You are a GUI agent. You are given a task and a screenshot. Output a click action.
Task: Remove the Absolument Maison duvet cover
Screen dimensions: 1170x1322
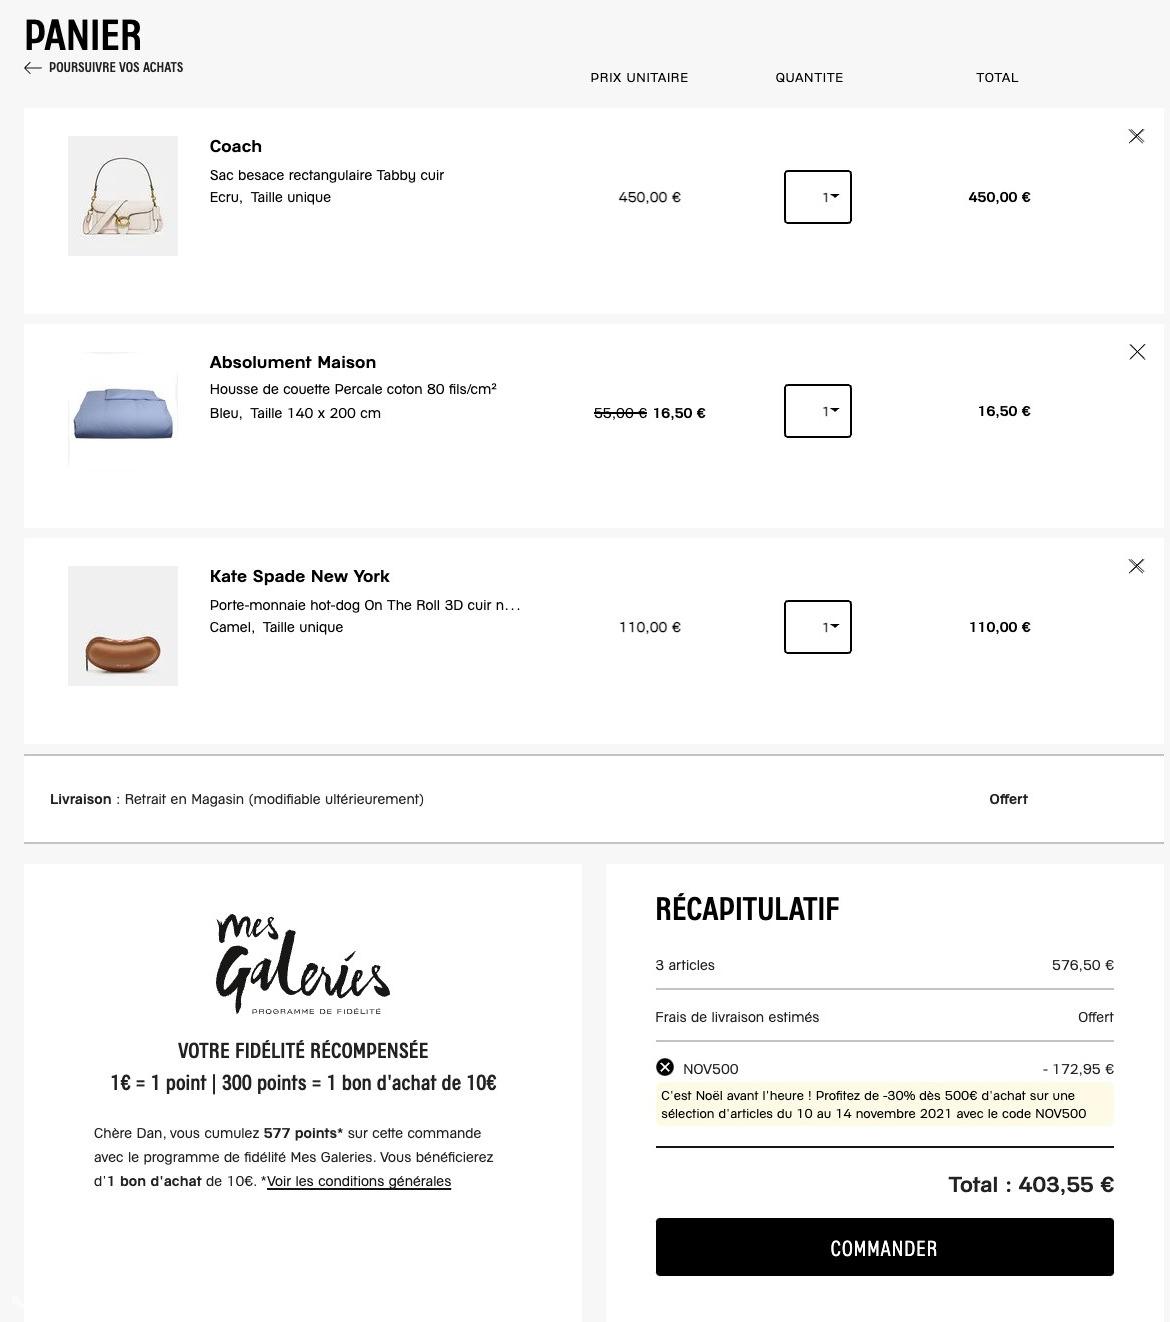coord(1136,352)
